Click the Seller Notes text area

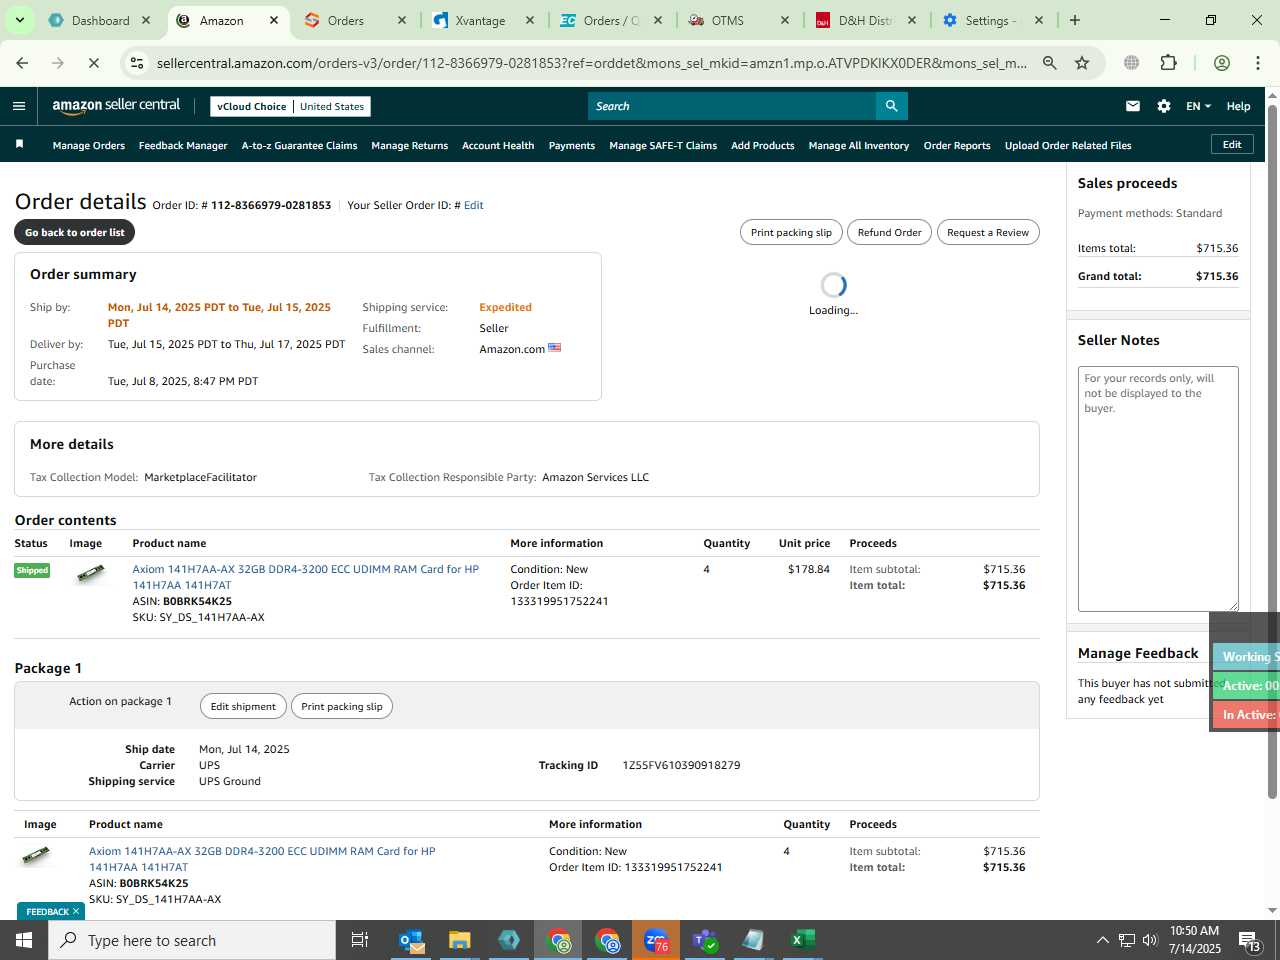[1158, 489]
